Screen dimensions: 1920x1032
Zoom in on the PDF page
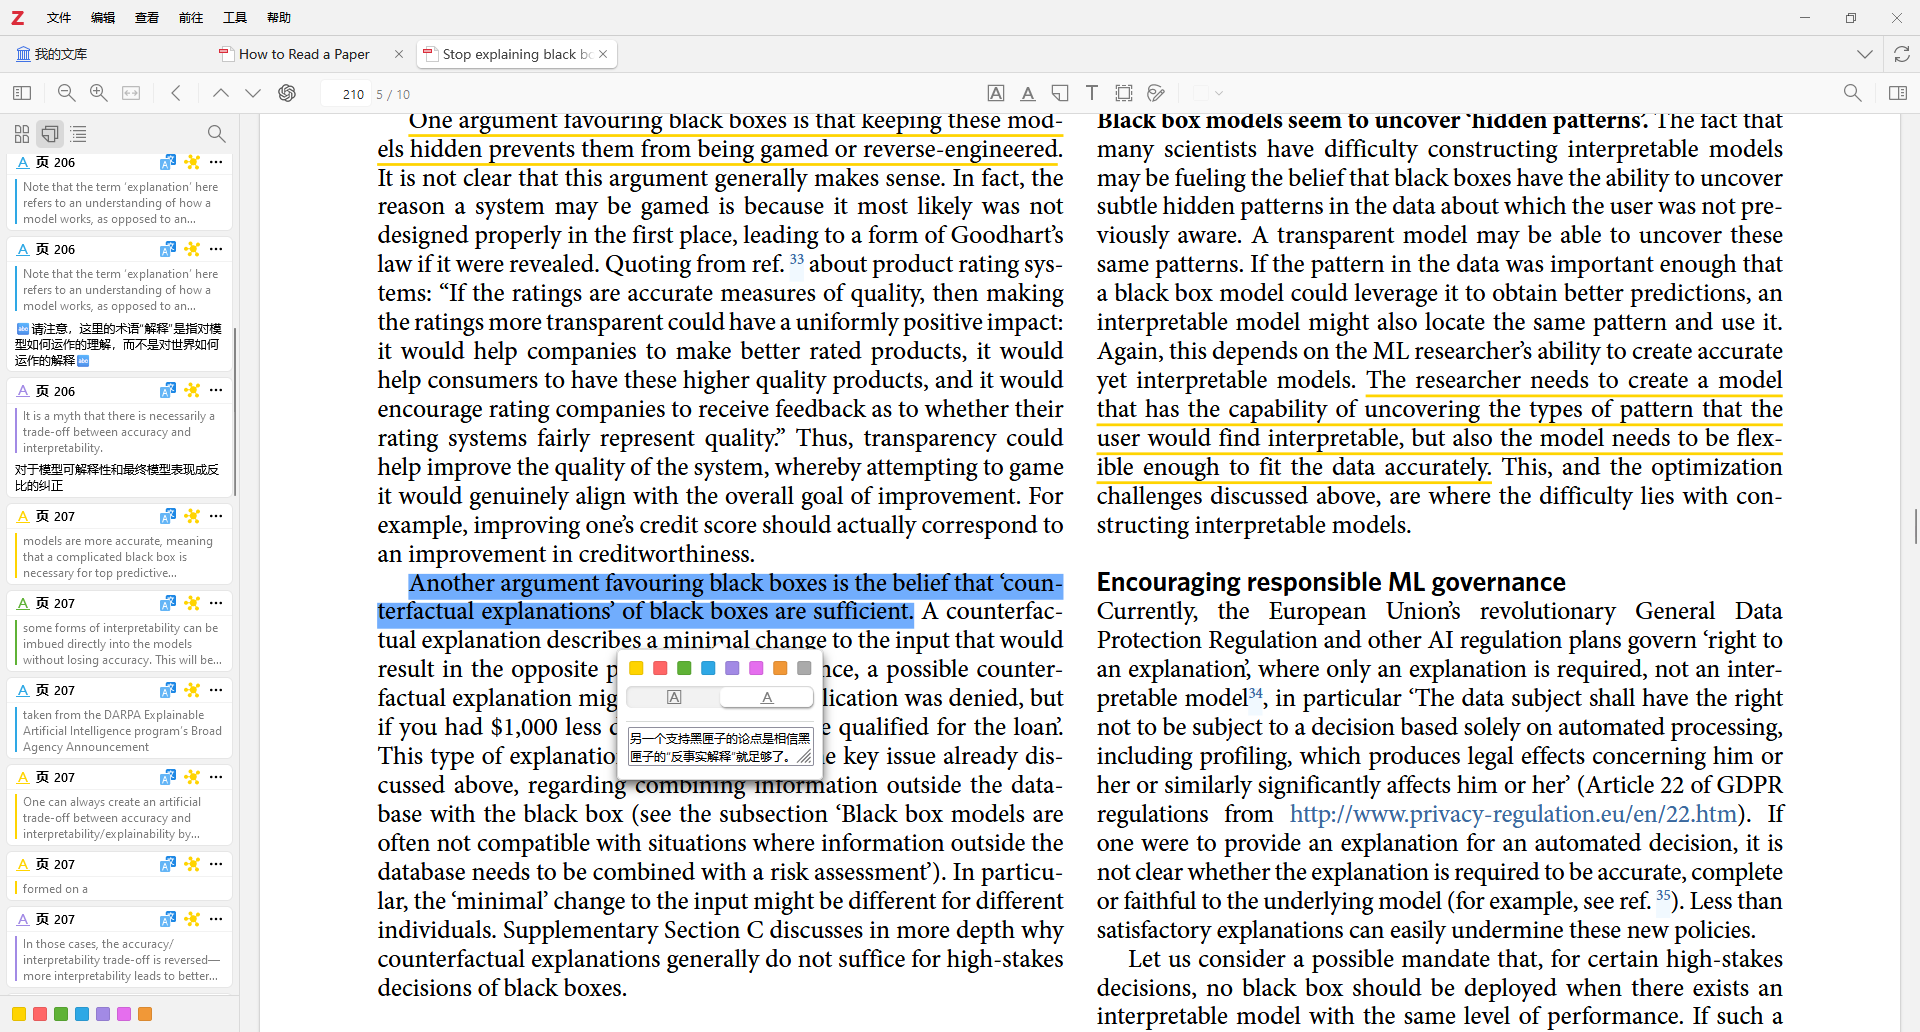click(x=99, y=93)
